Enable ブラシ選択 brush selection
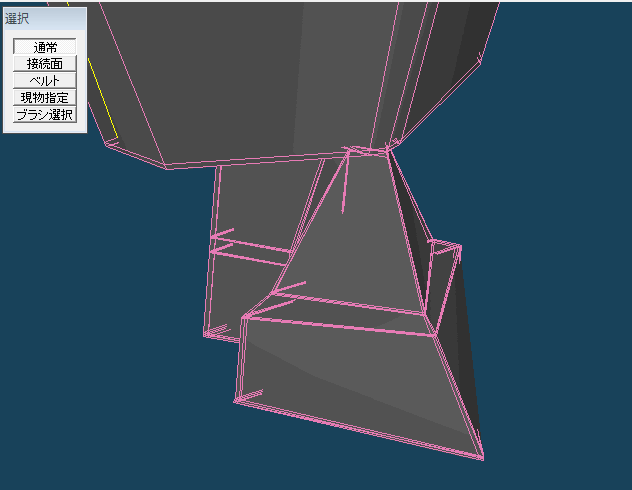The height and width of the screenshot is (490, 632). pyautogui.click(x=45, y=114)
